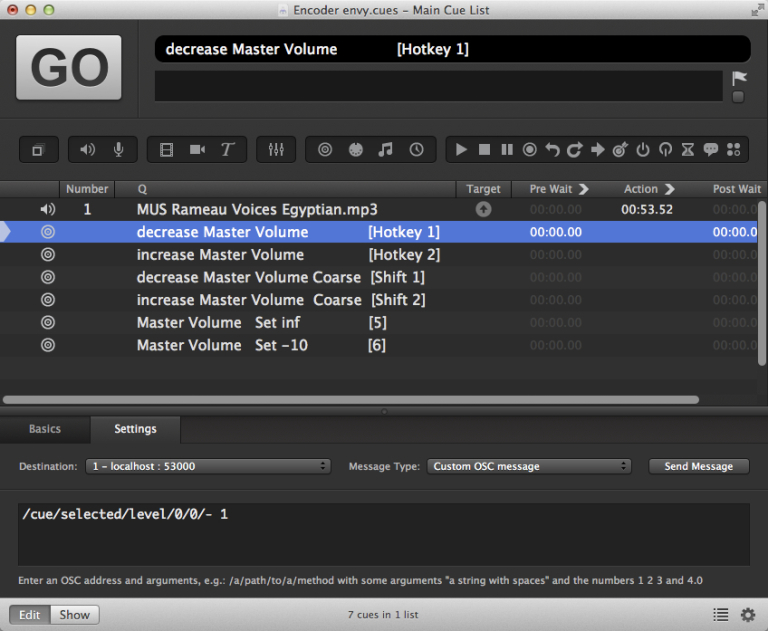
Task: Add a Memo cue with speech bubble
Action: click(711, 150)
